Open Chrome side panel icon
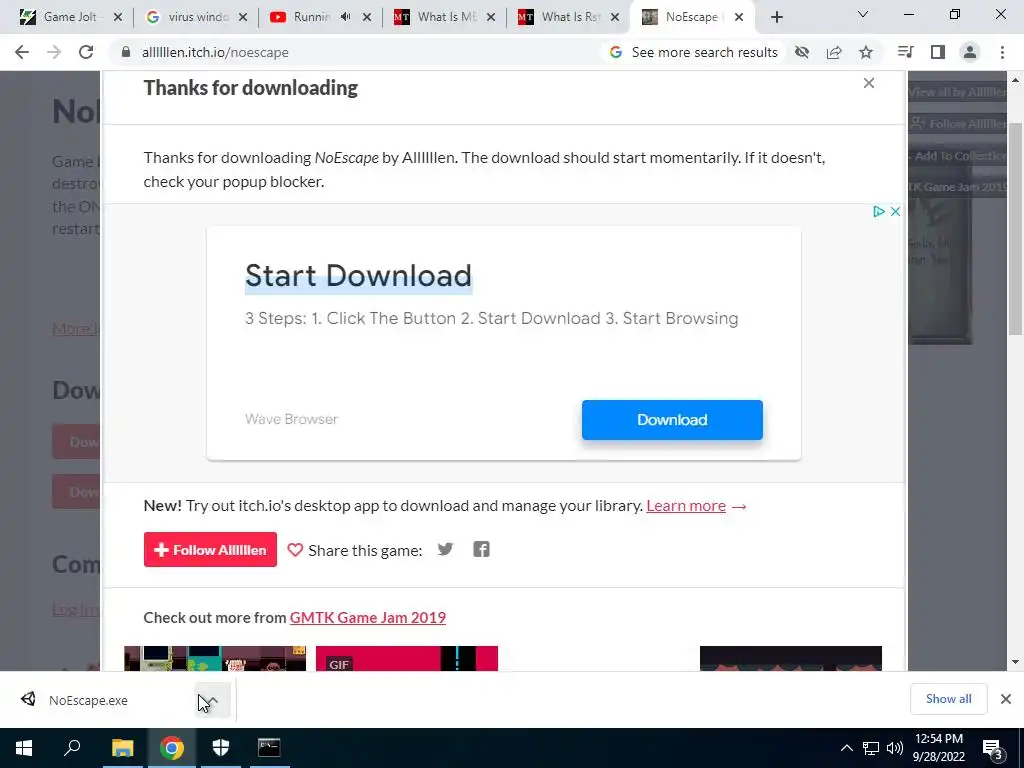 [x=938, y=52]
